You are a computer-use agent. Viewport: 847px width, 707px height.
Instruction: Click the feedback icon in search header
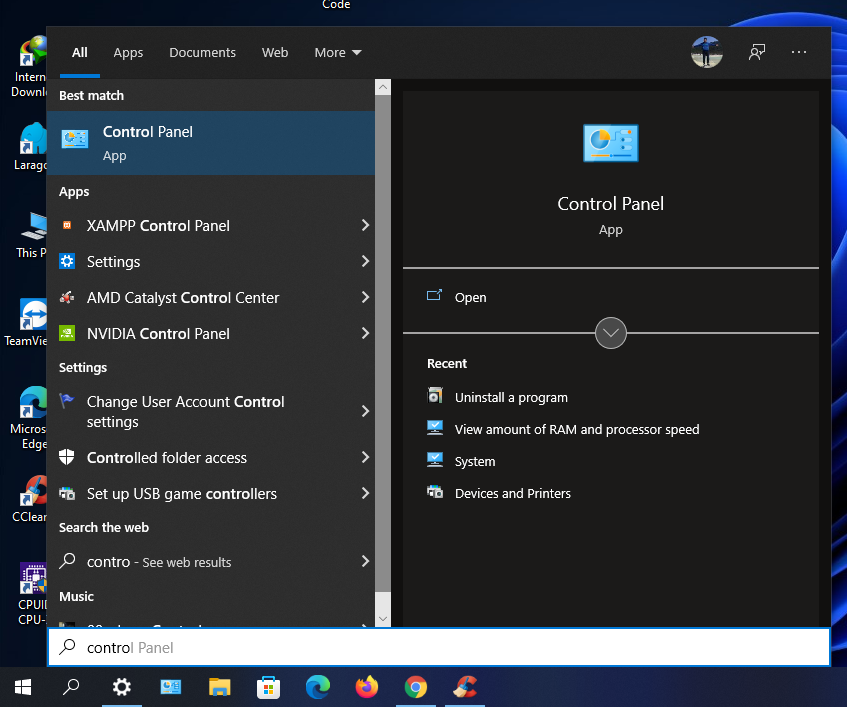point(757,53)
